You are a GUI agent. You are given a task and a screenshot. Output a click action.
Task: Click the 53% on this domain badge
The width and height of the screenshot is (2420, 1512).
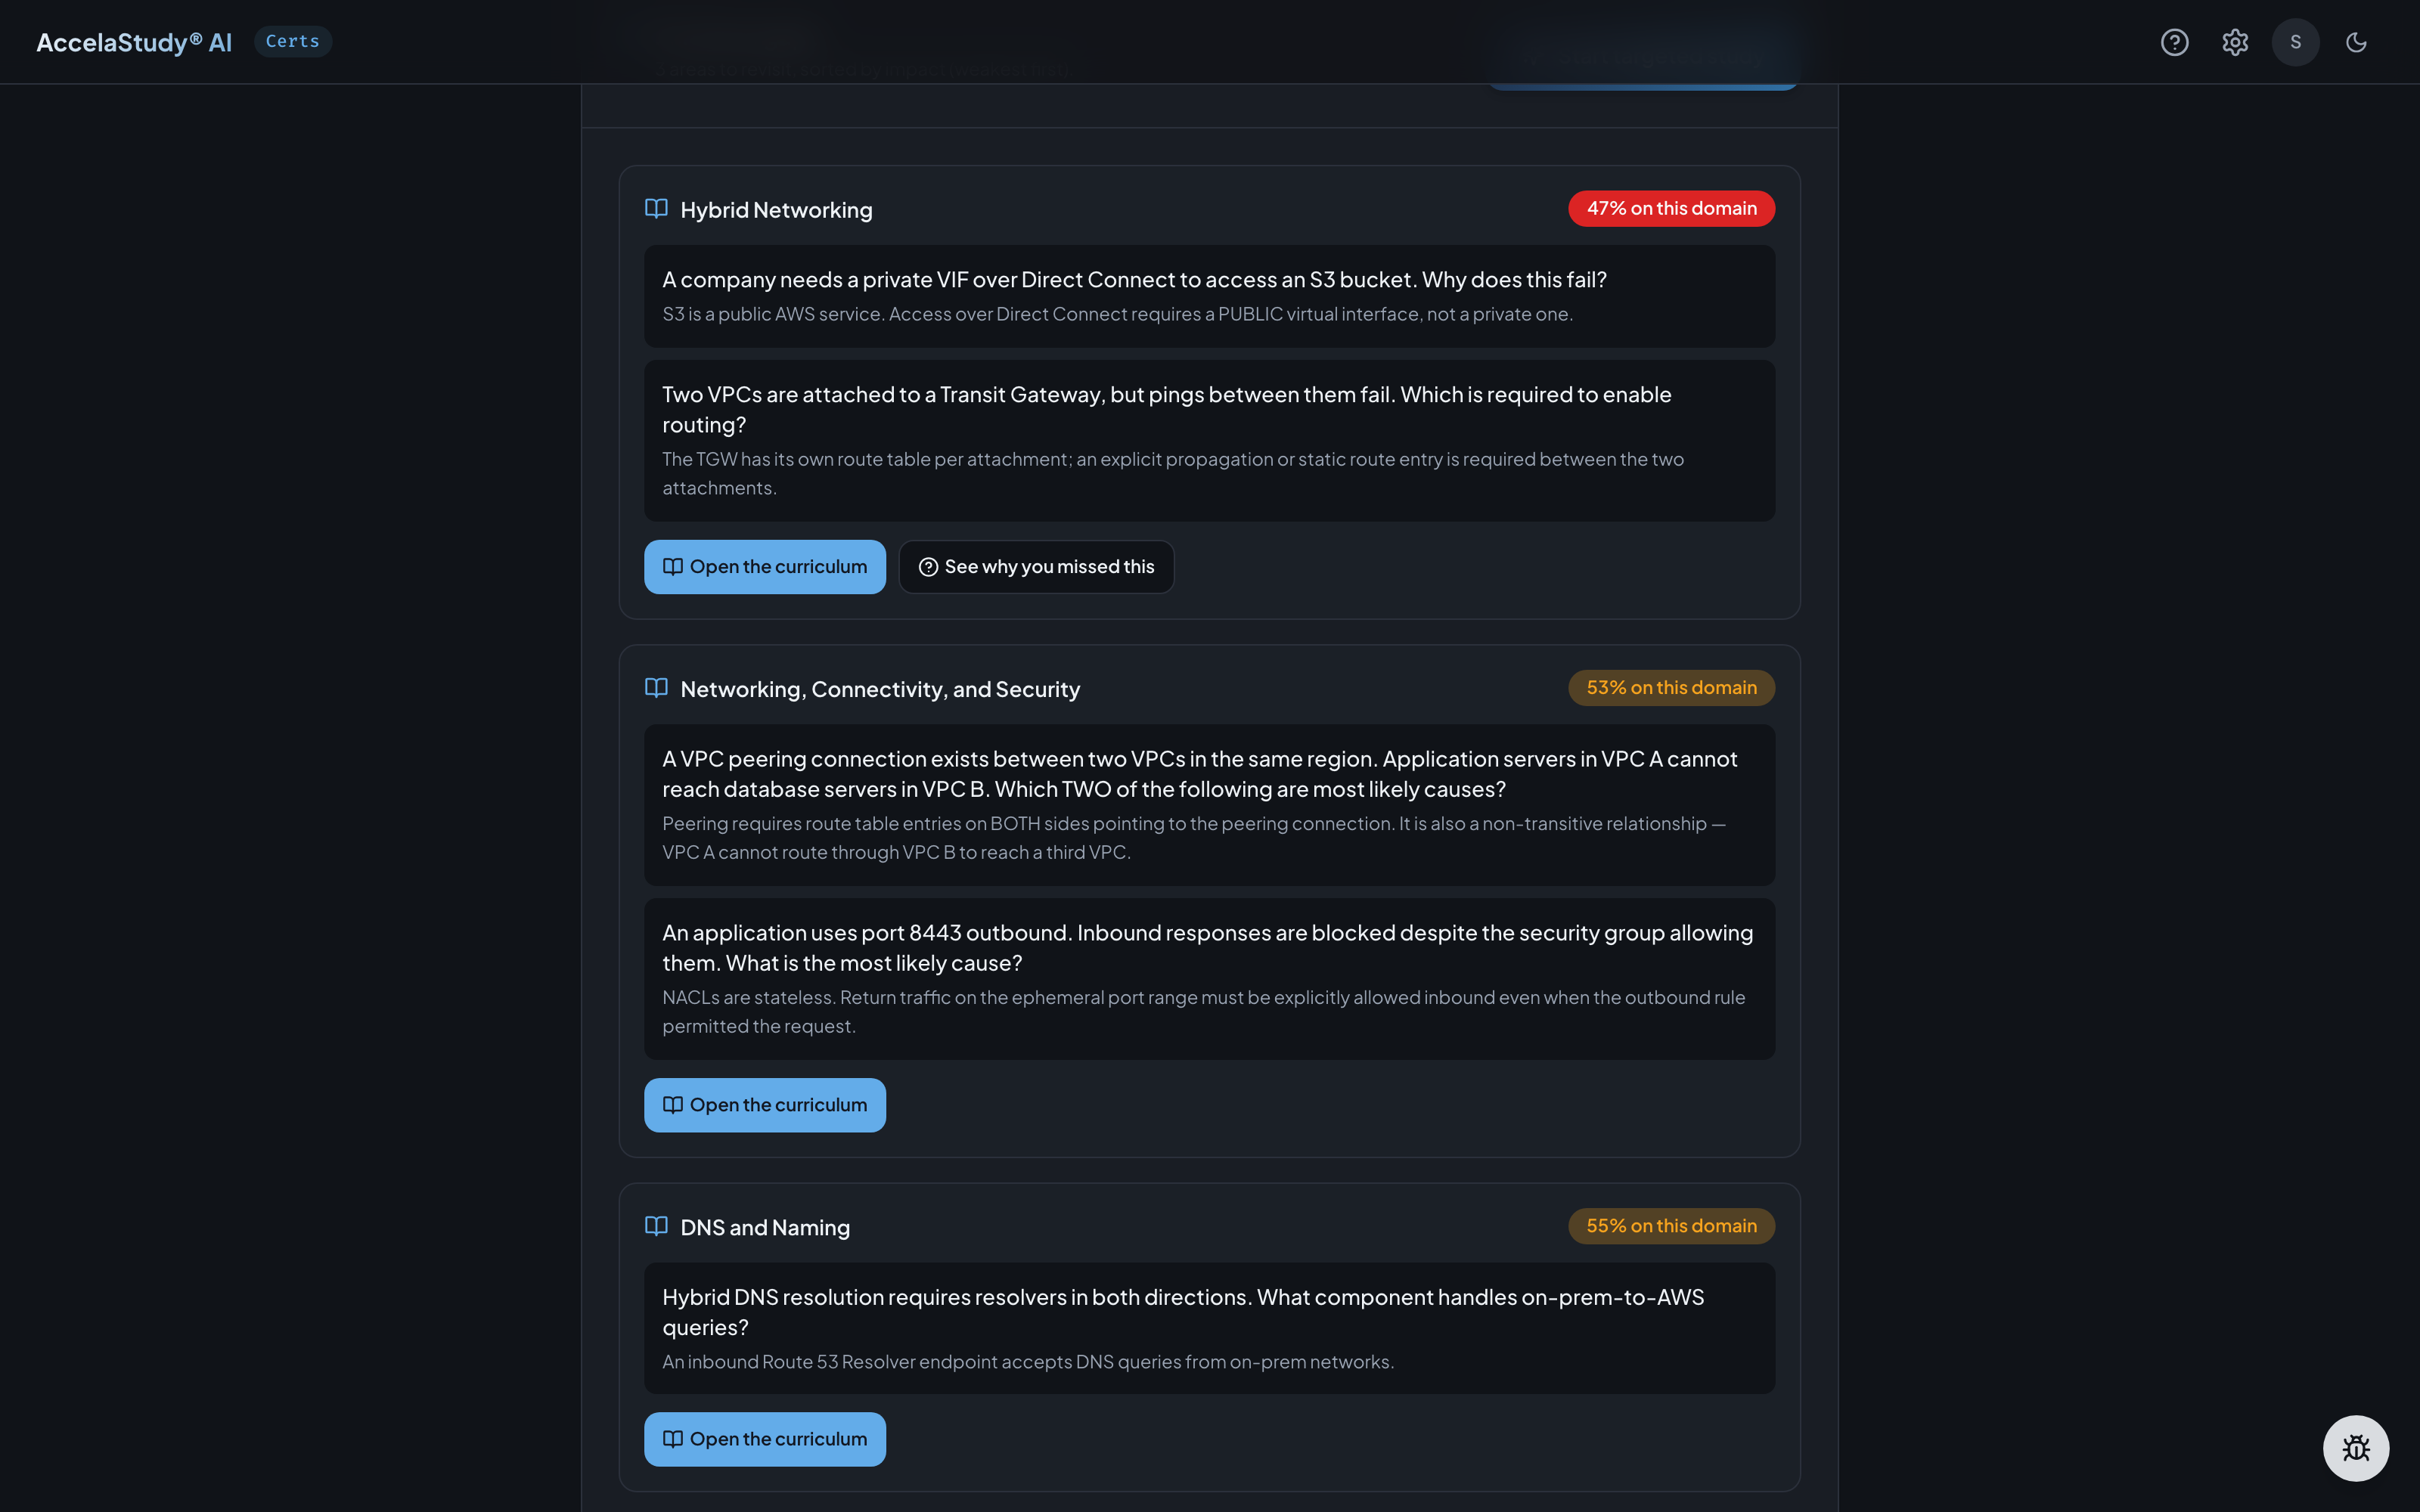(1671, 688)
